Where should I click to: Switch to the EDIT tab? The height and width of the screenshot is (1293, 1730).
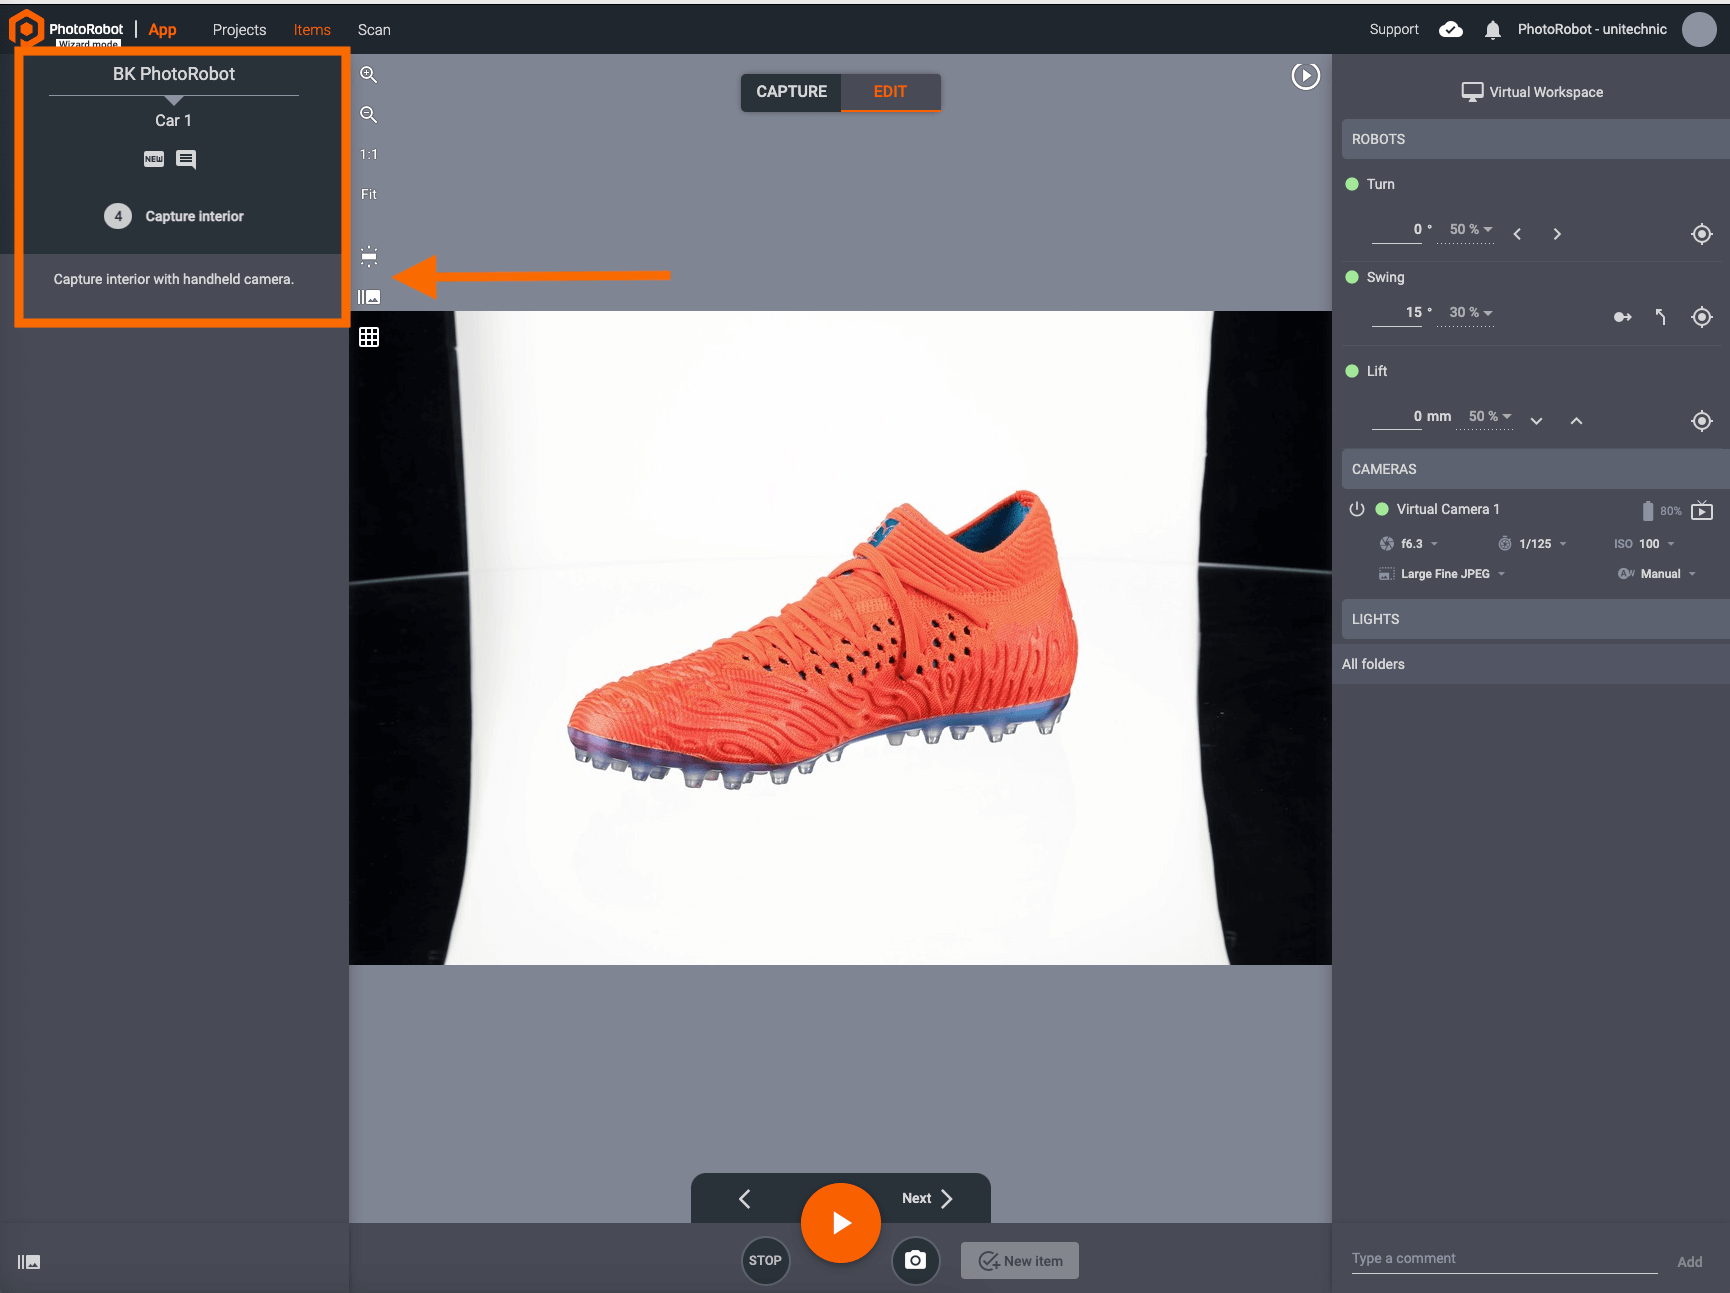pos(889,92)
